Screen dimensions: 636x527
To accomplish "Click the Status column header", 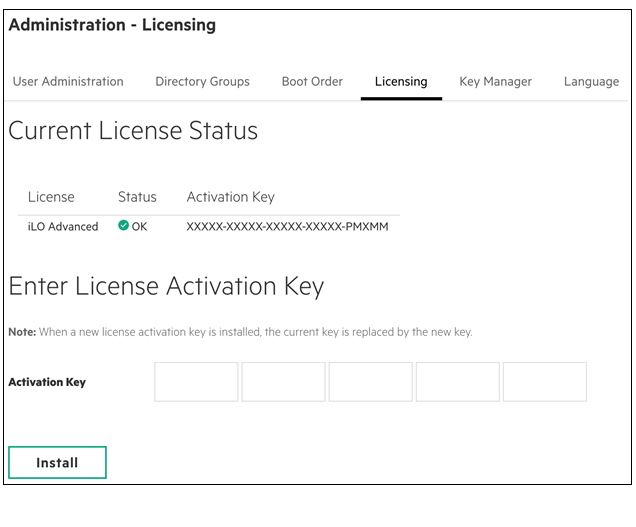I will (137, 197).
